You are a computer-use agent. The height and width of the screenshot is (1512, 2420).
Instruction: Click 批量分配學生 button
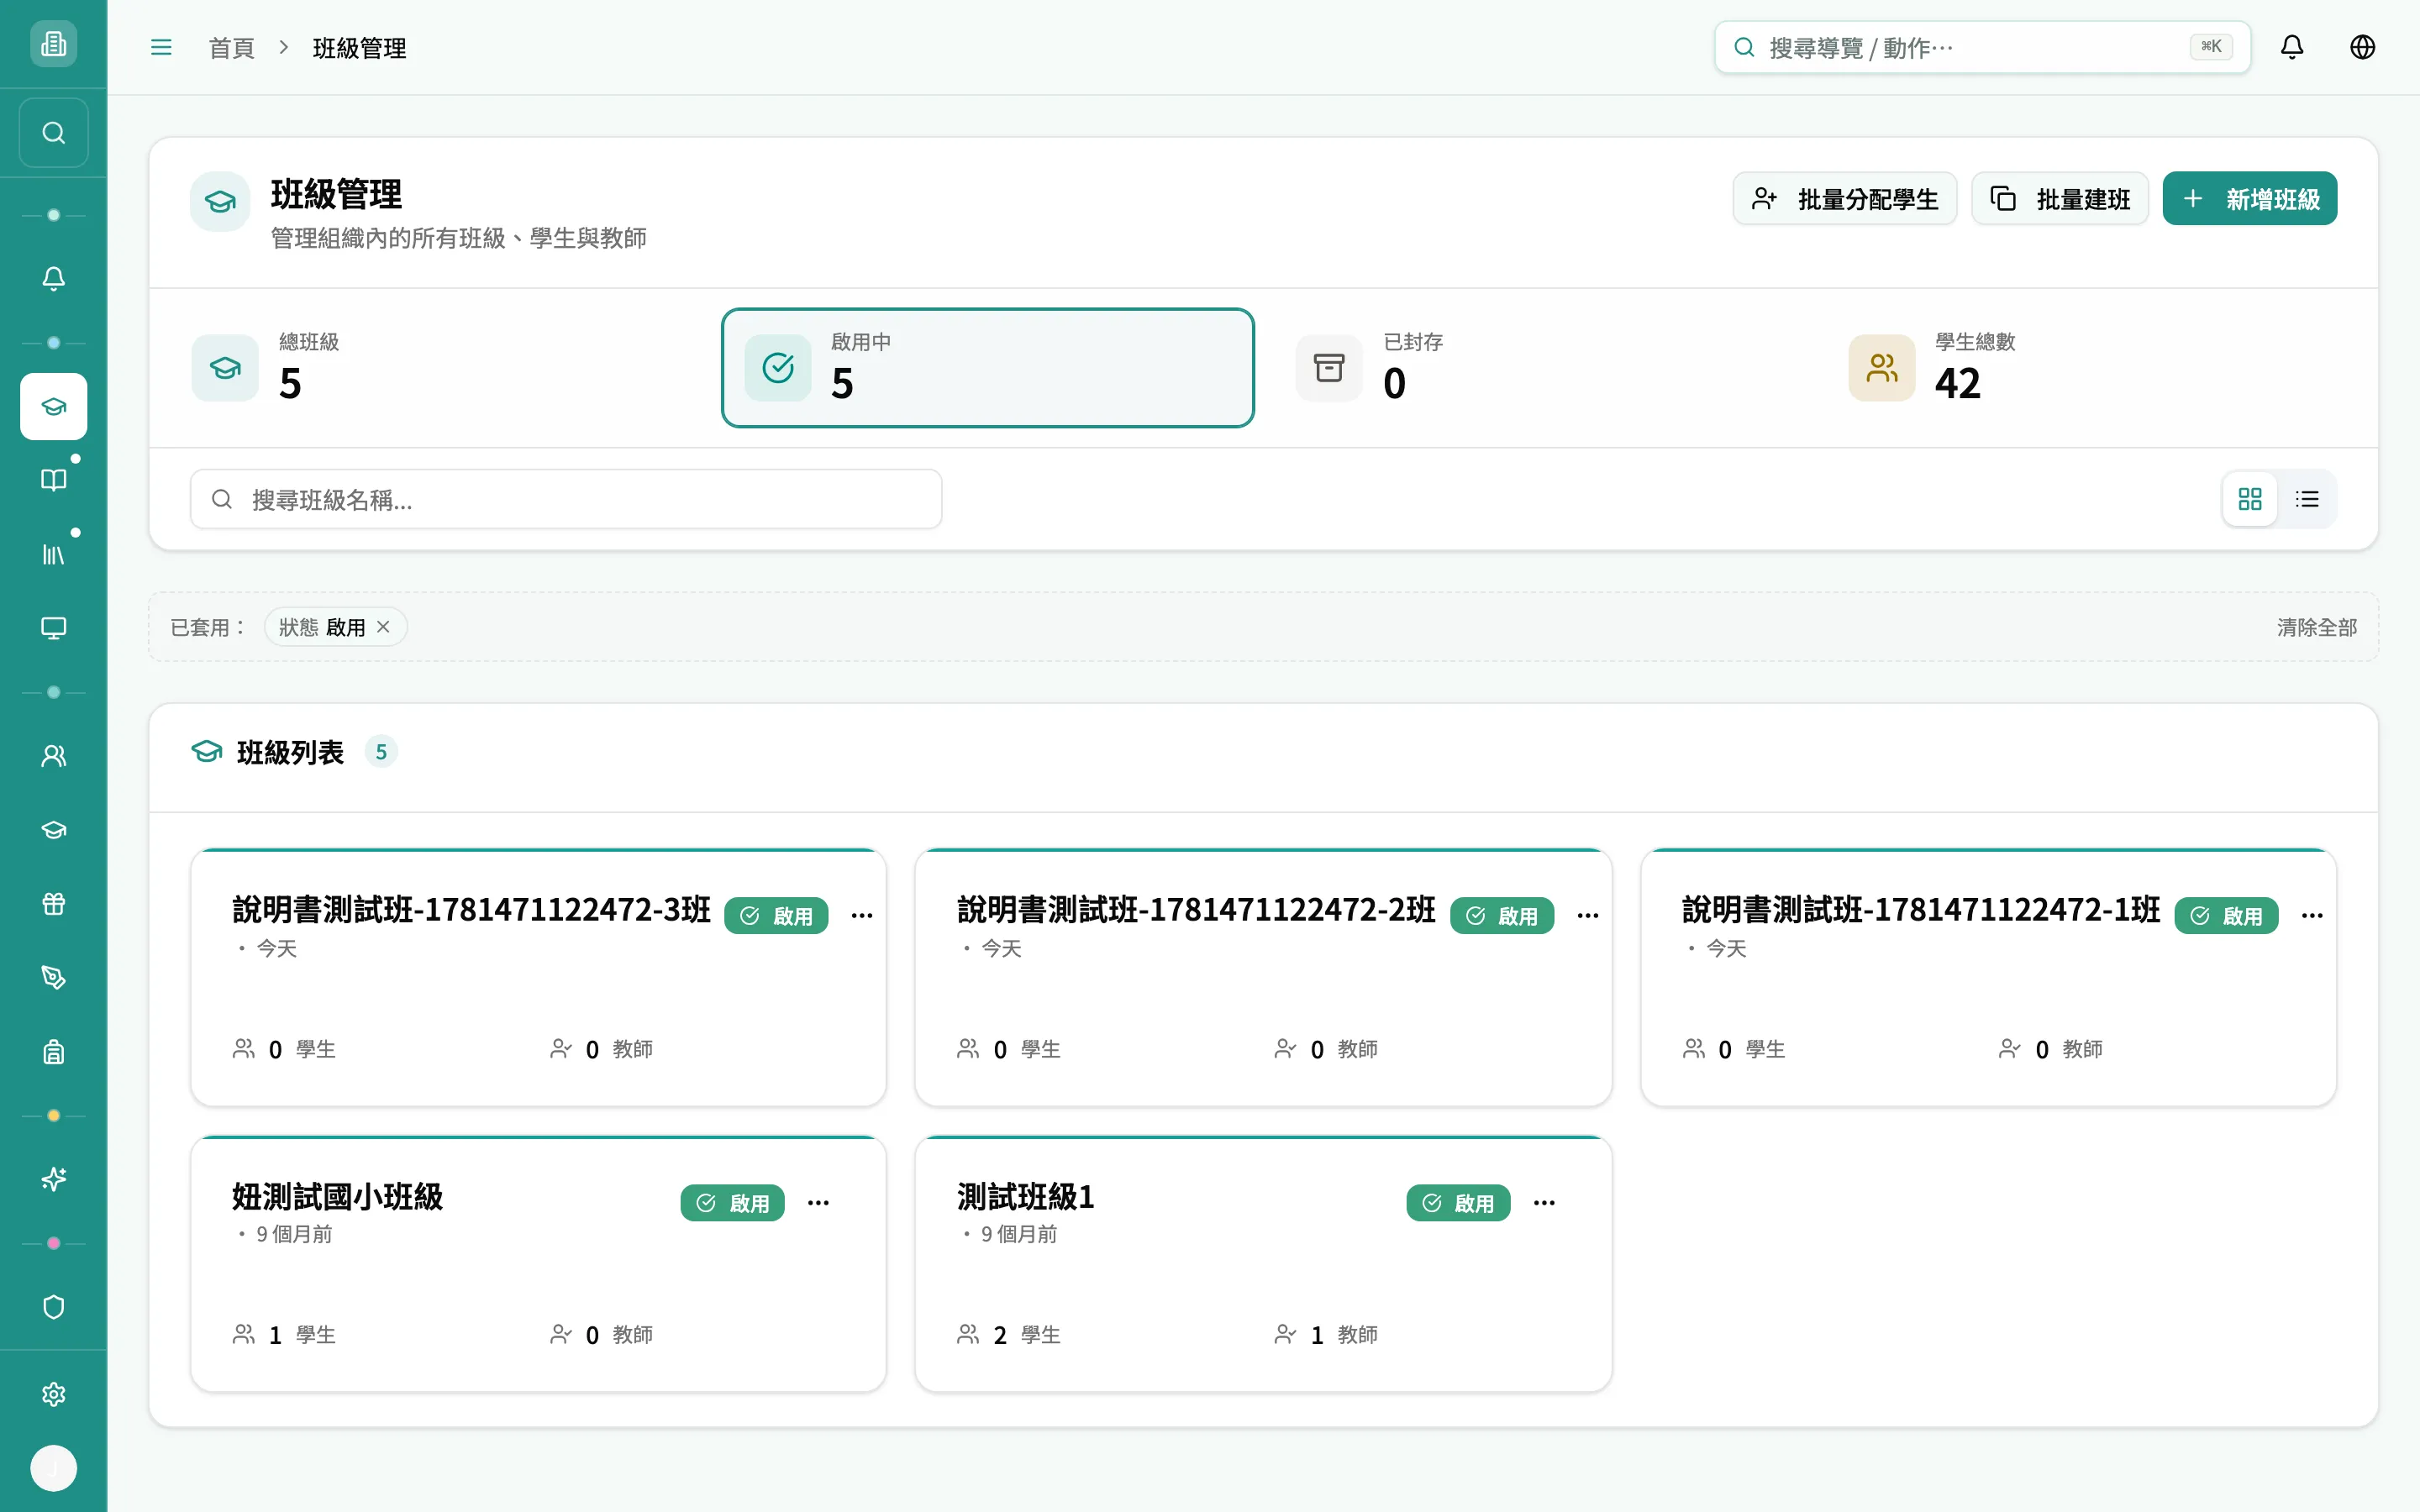pyautogui.click(x=1844, y=199)
